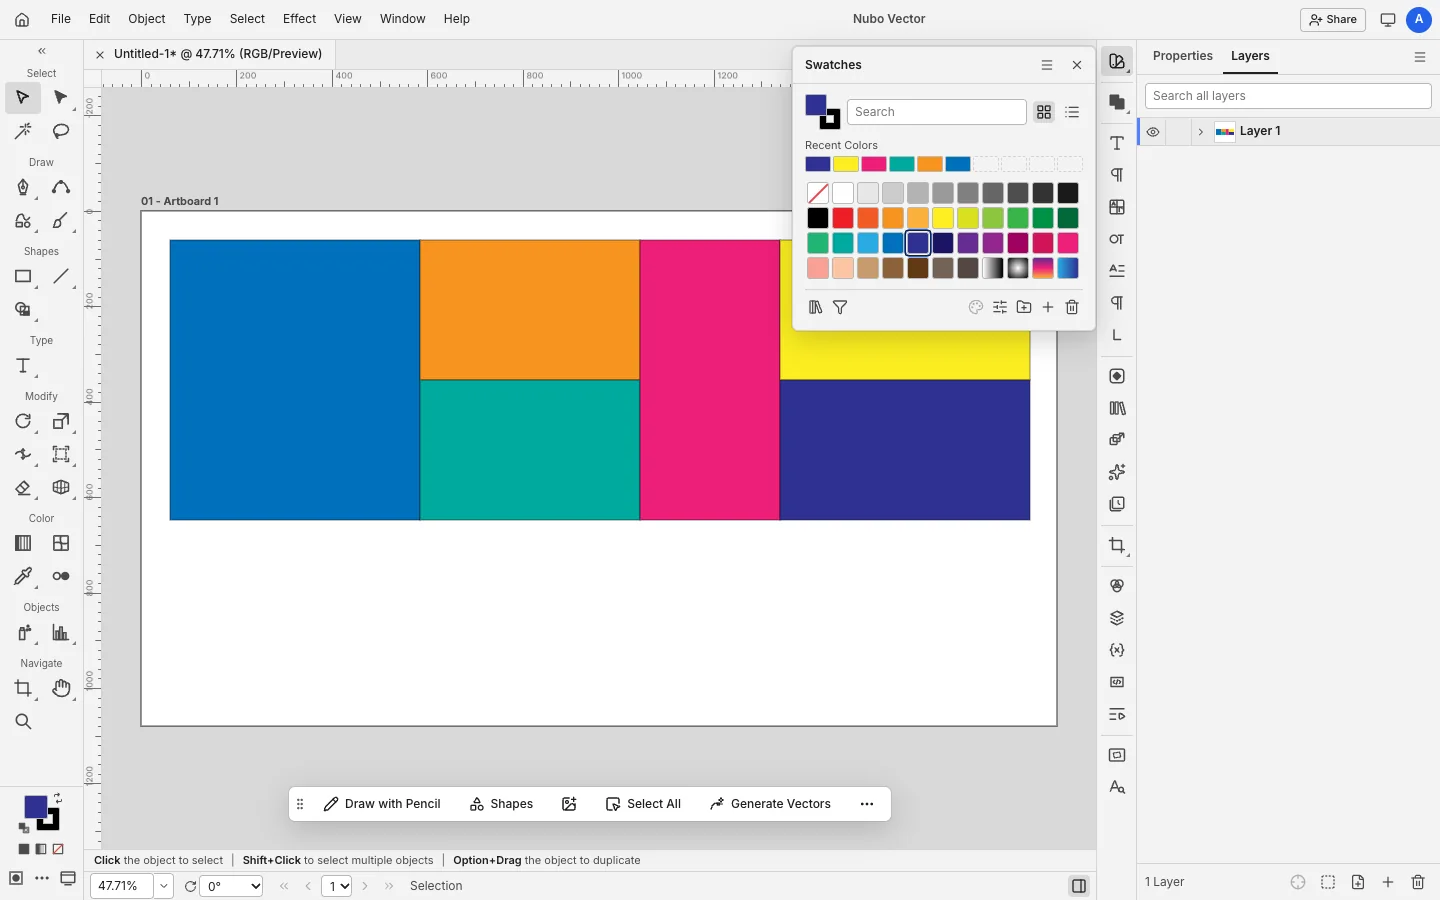
Task: Select the Hand tool
Action: coord(61,688)
